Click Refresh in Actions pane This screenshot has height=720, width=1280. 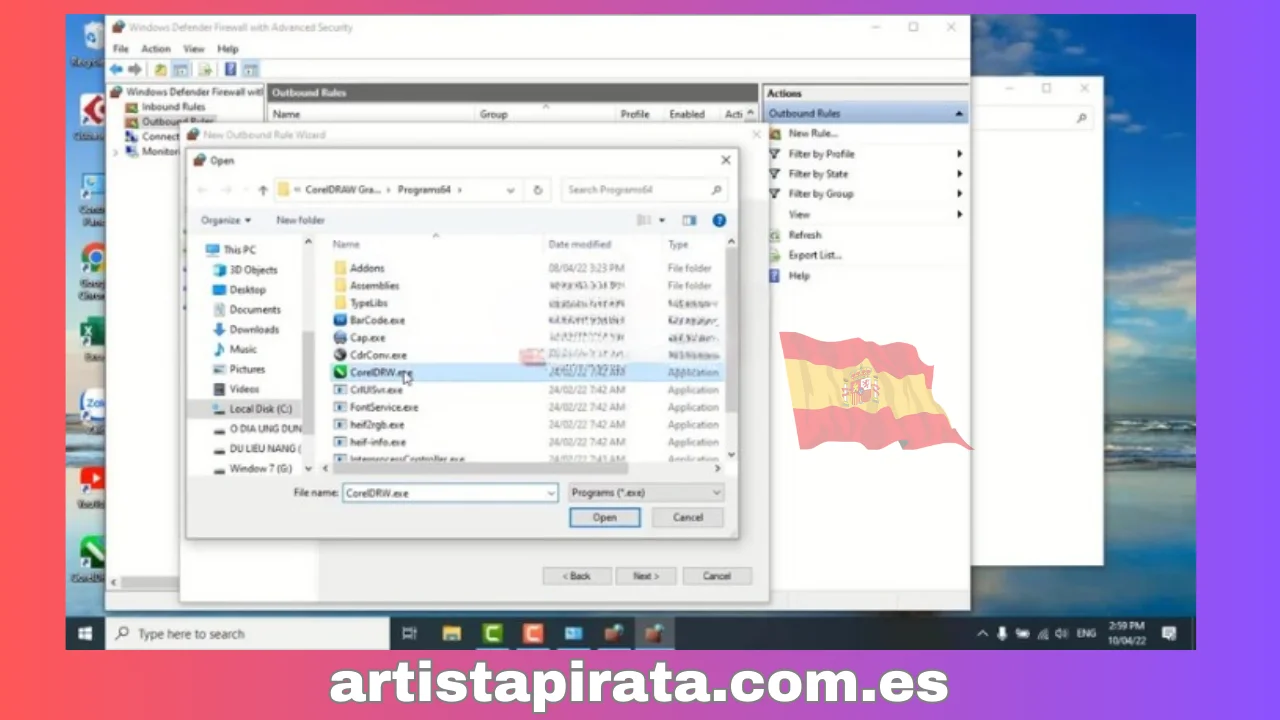[804, 235]
